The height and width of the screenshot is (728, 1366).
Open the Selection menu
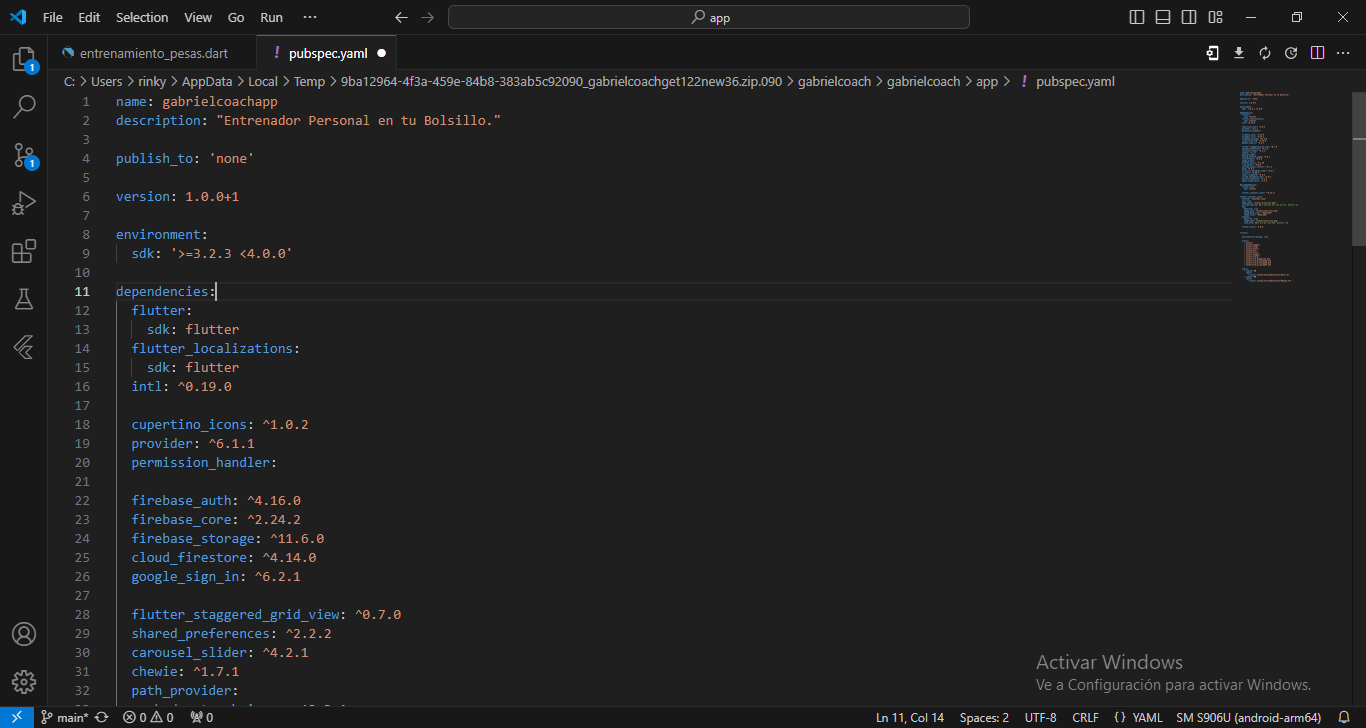(x=142, y=17)
